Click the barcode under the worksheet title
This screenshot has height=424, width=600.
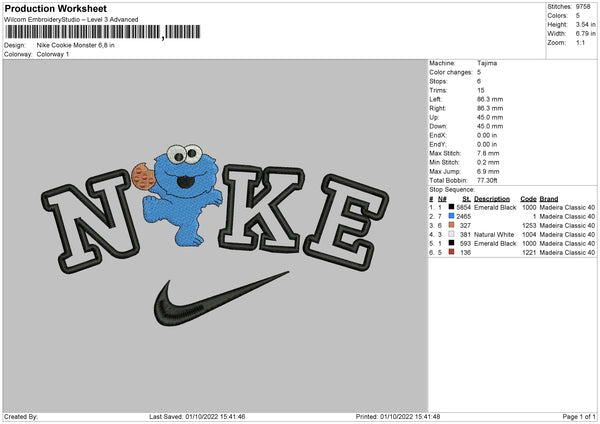[x=103, y=32]
